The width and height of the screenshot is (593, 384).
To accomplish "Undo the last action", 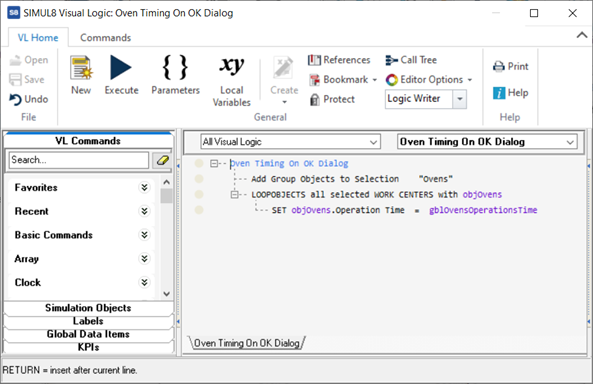I will [x=29, y=99].
